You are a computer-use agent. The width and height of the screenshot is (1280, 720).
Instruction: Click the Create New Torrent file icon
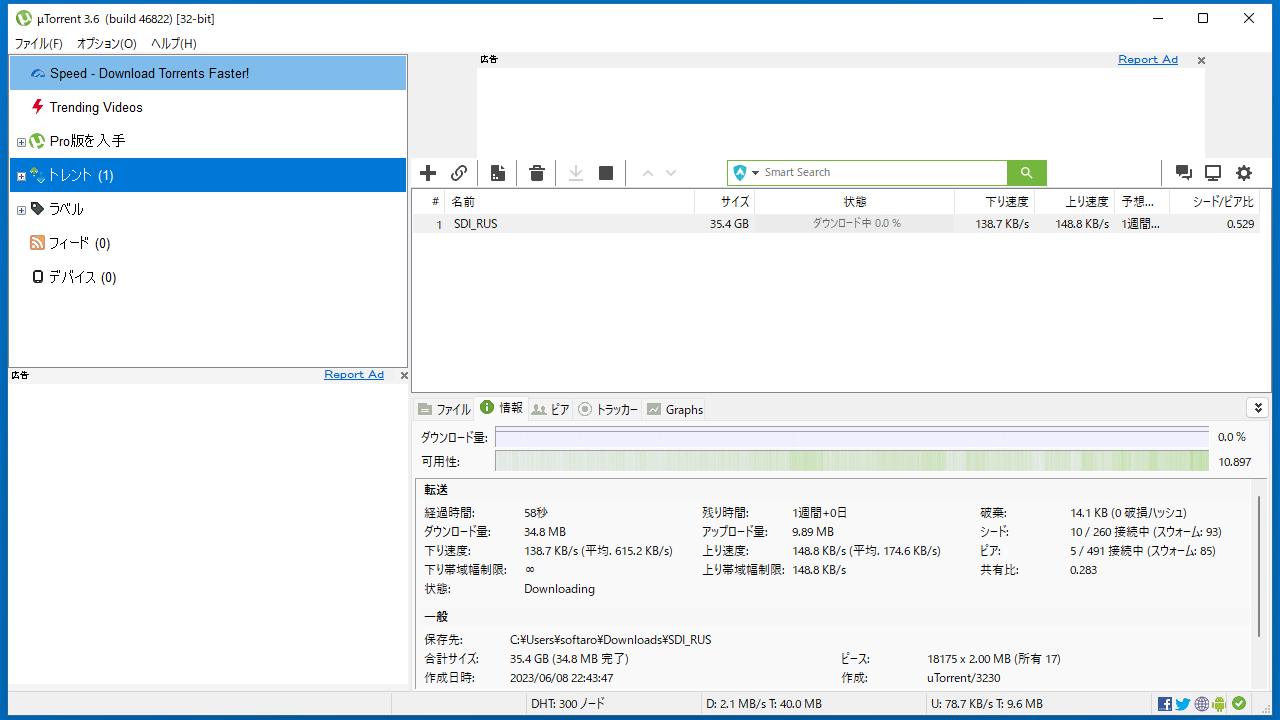pyautogui.click(x=498, y=173)
